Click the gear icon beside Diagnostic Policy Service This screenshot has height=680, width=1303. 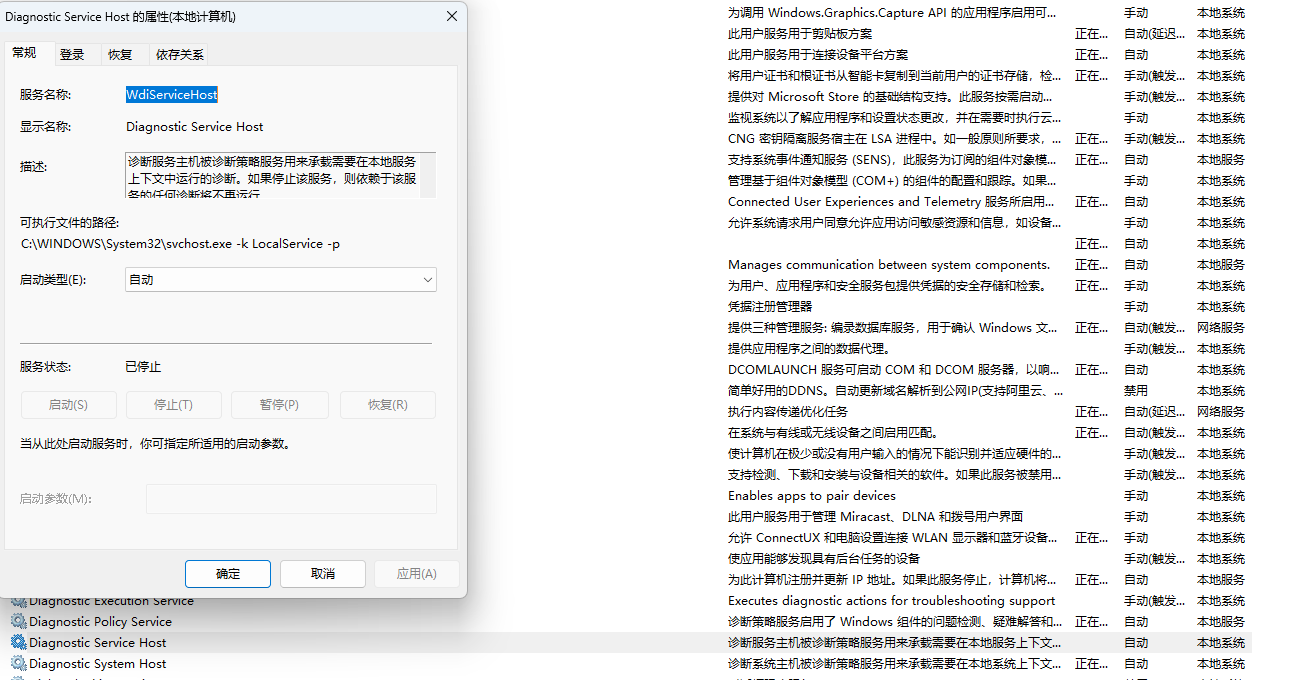click(x=18, y=622)
